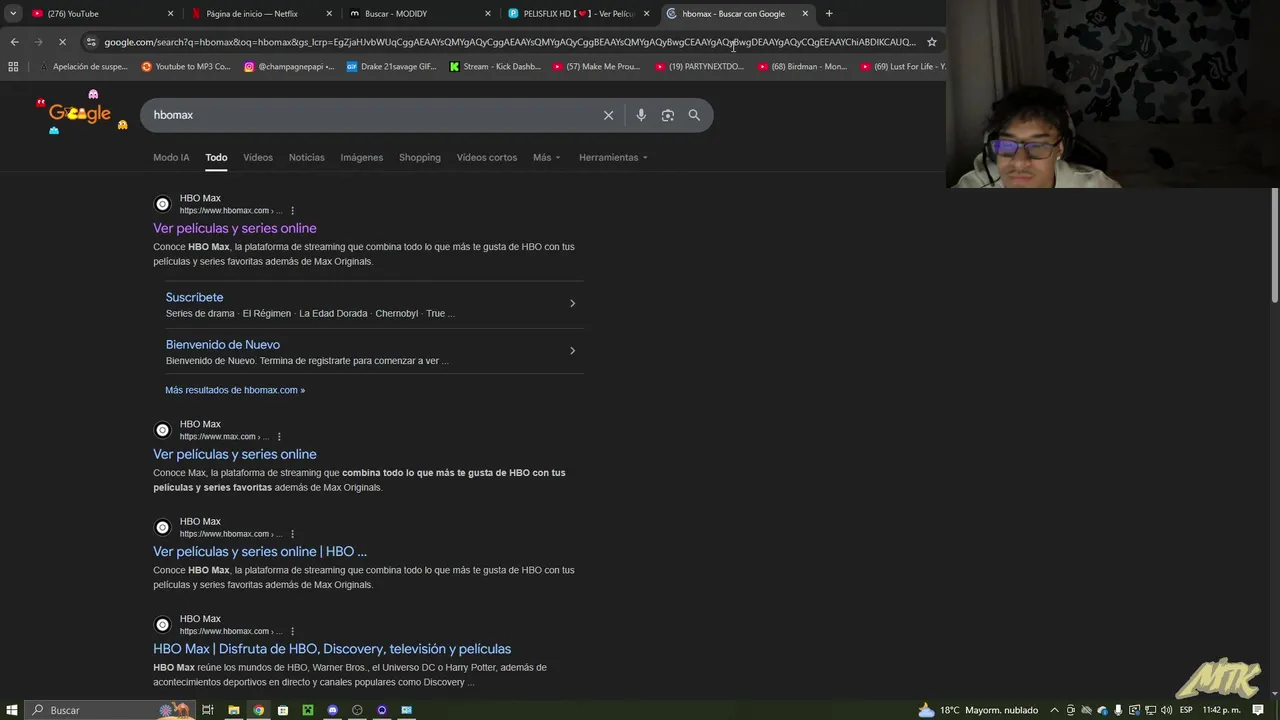Open the 'Stream - Kick Dashb...' bookmark
The image size is (1280, 720).
tap(495, 67)
